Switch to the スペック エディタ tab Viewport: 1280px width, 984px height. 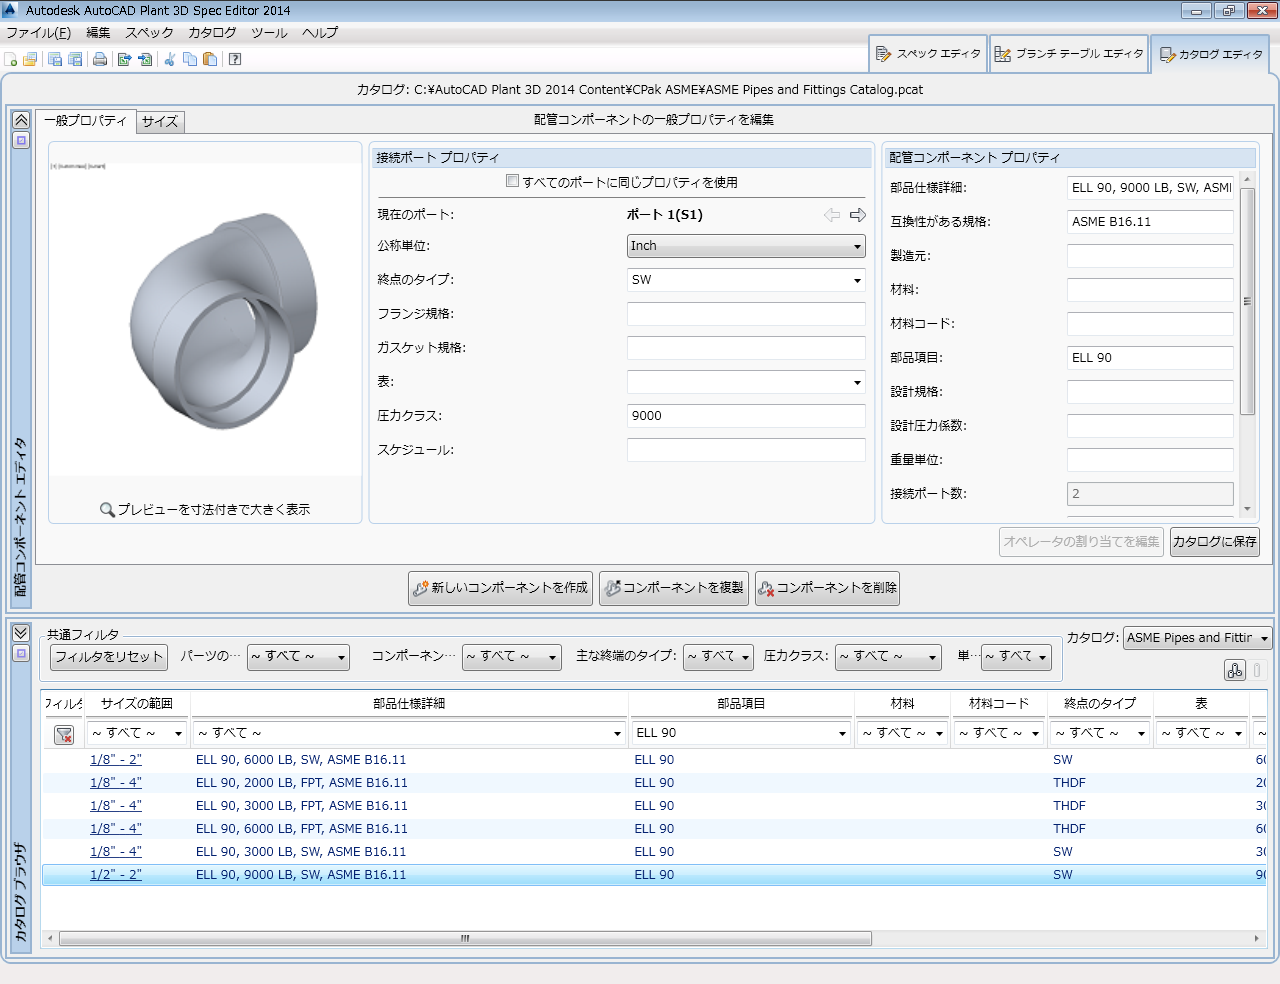pos(928,54)
